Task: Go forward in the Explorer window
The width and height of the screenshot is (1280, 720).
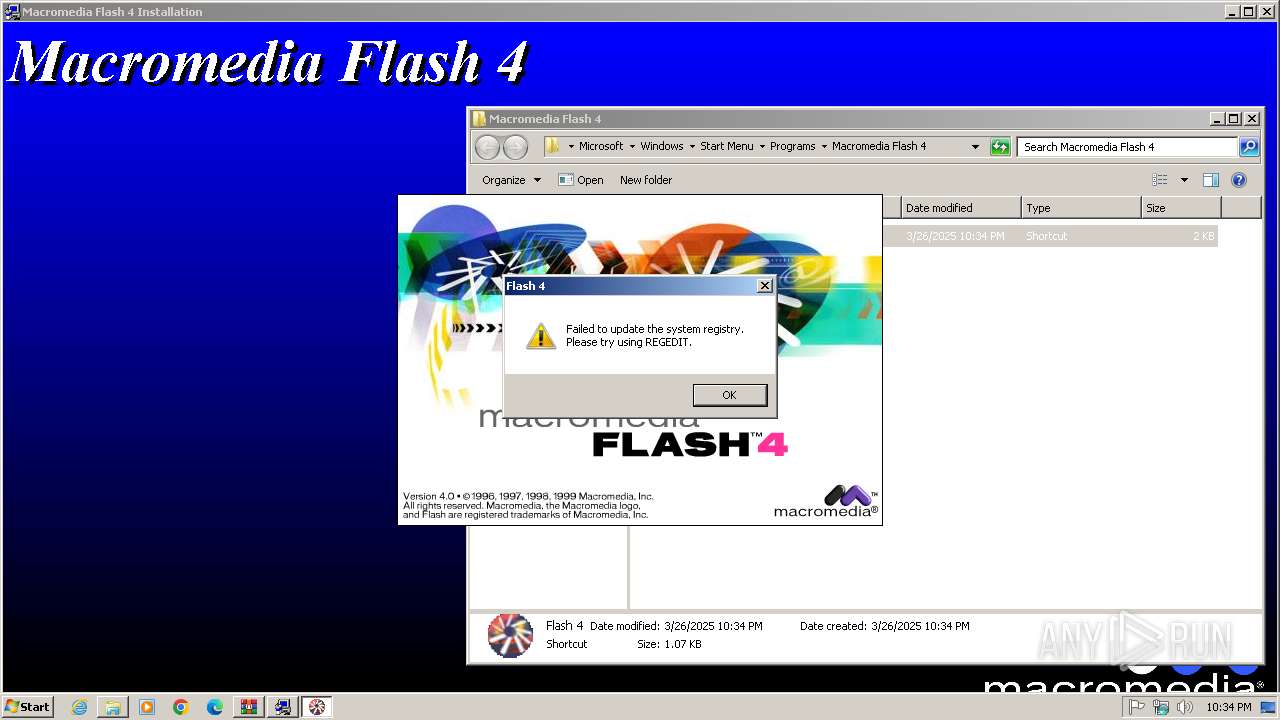Action: 515,147
